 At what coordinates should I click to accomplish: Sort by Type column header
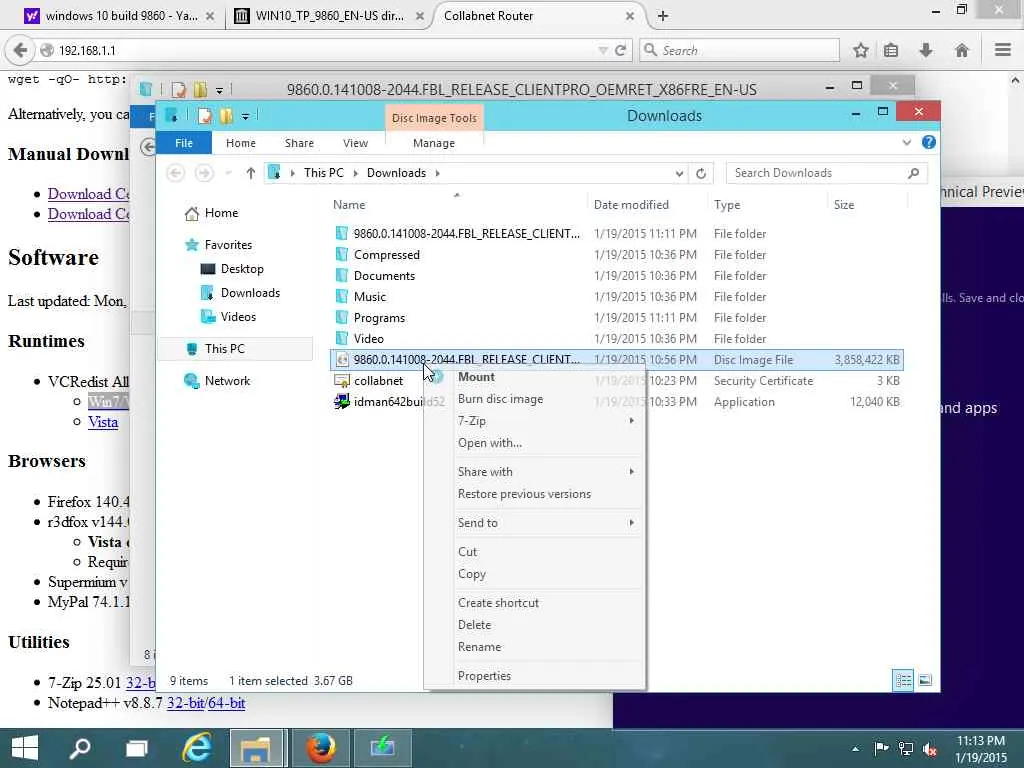click(727, 205)
